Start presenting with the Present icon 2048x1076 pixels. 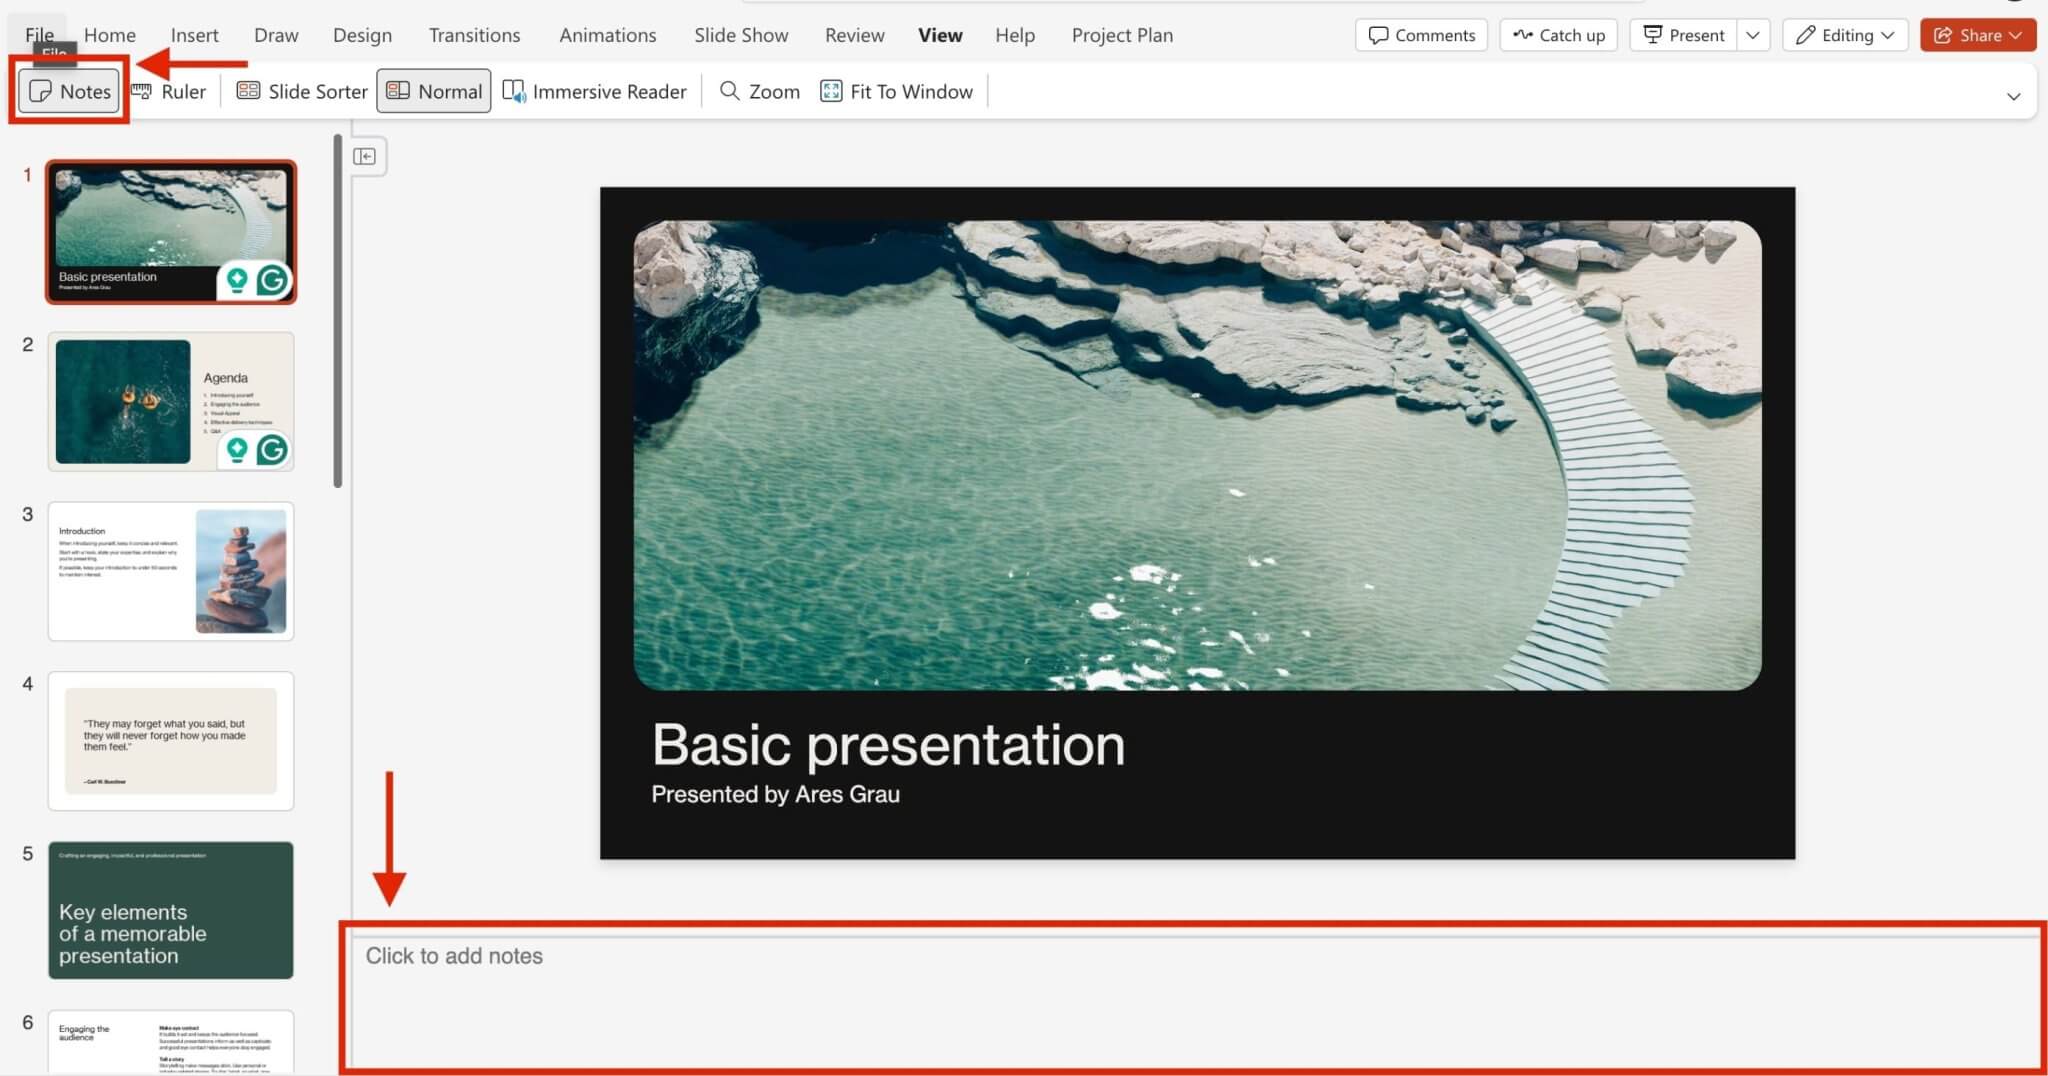pos(1683,34)
